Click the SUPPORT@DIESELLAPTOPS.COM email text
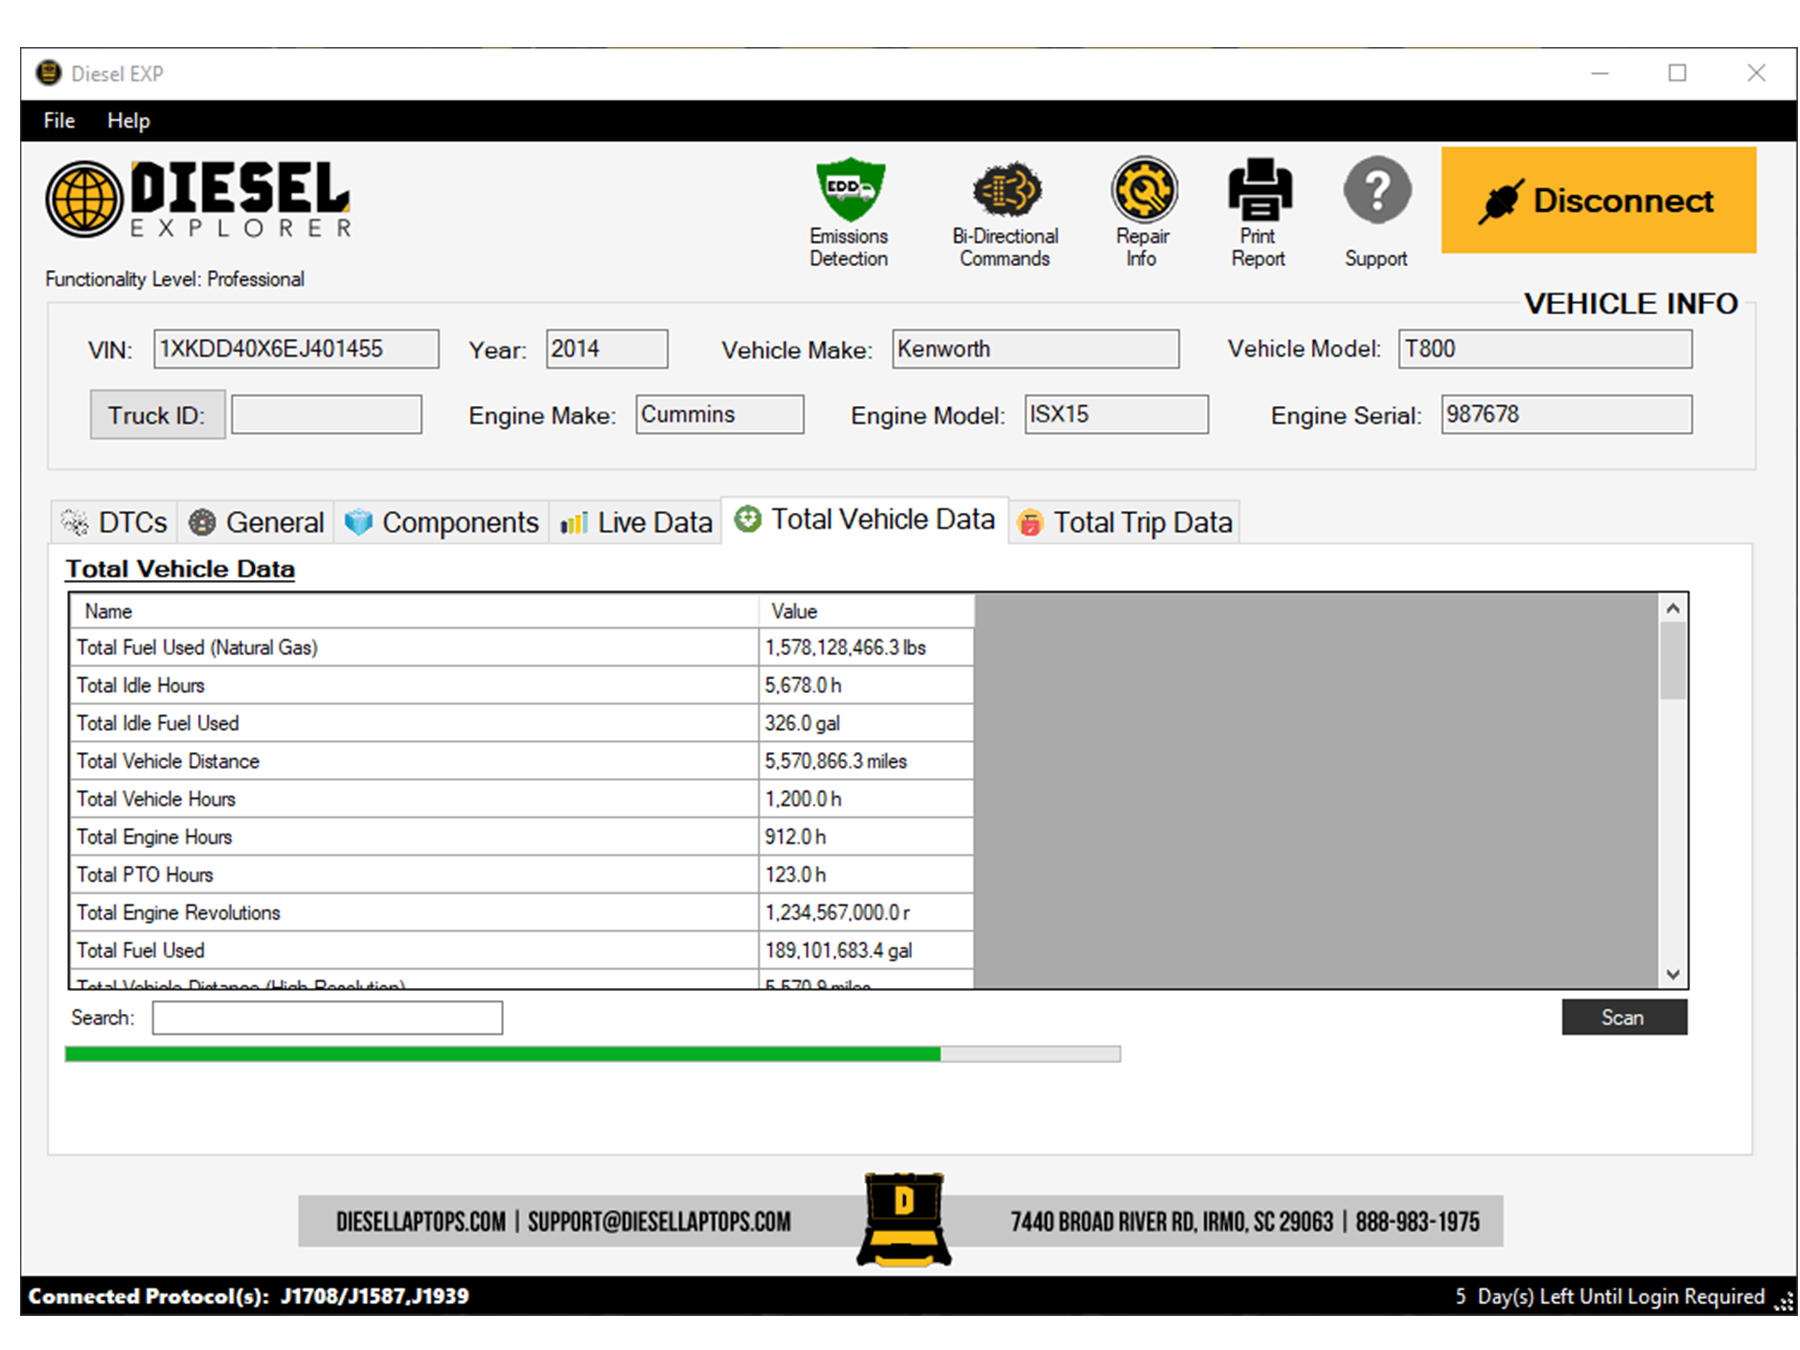This screenshot has height=1350, width=1800. [x=659, y=1221]
